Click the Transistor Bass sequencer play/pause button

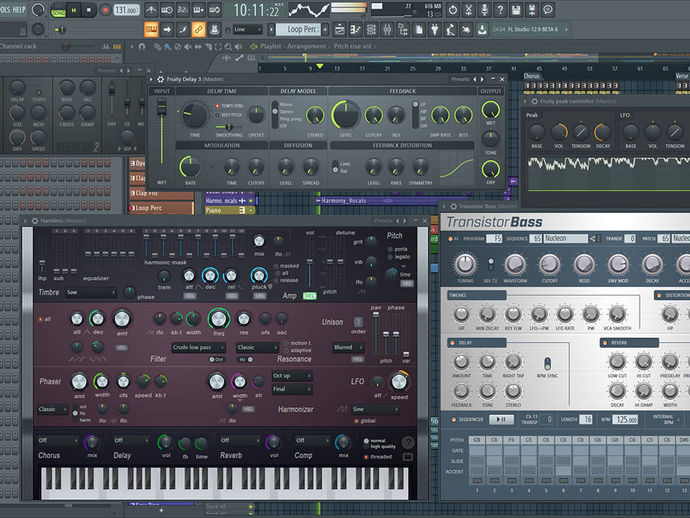pyautogui.click(x=501, y=419)
